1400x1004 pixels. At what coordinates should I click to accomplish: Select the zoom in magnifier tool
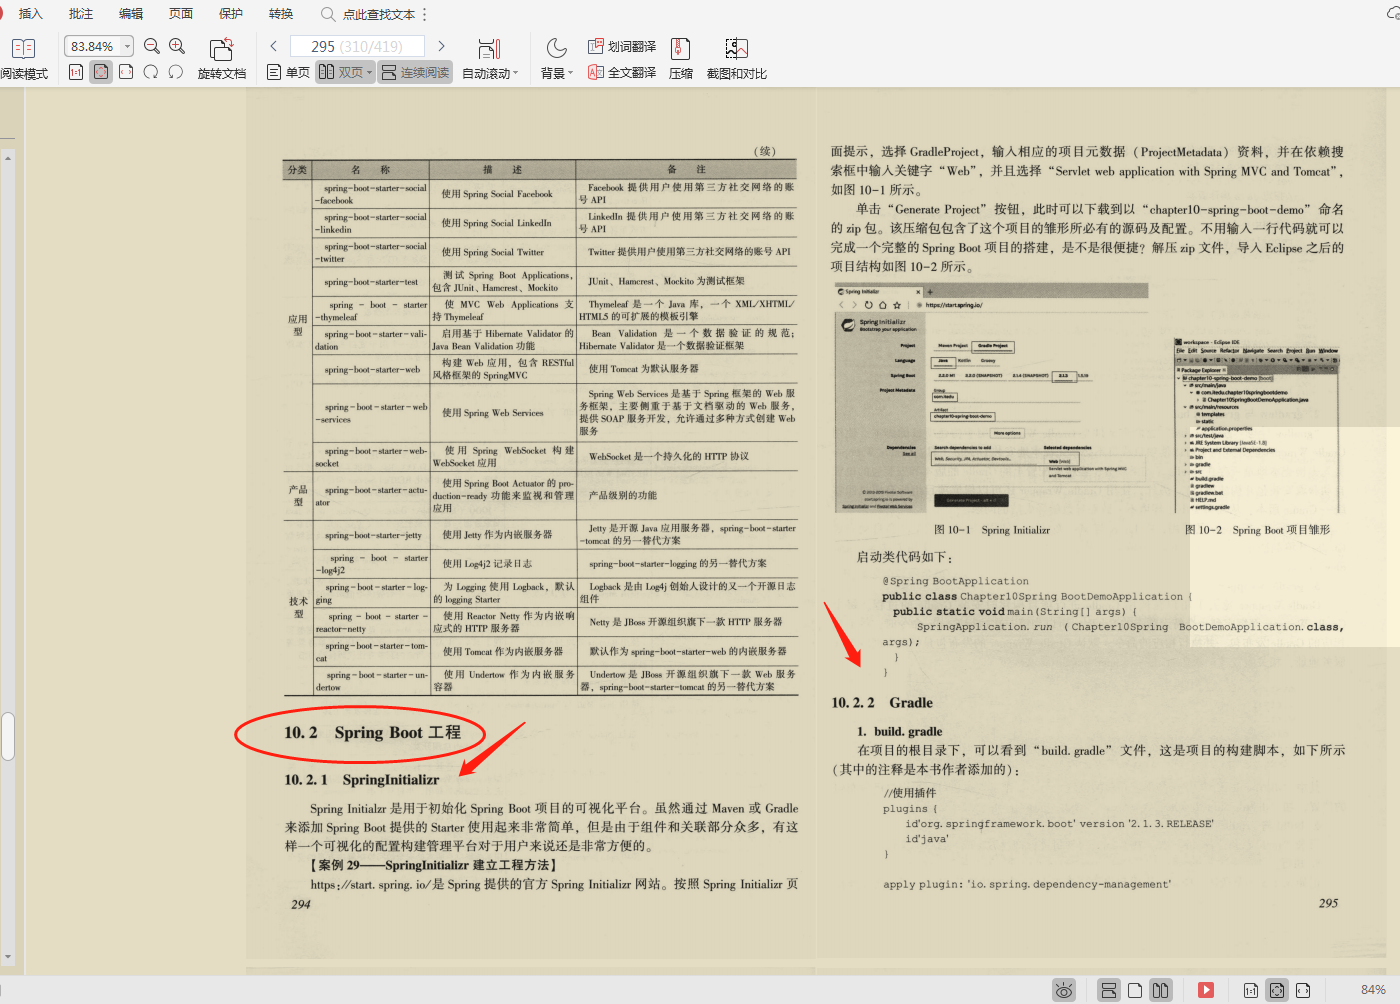(x=178, y=45)
